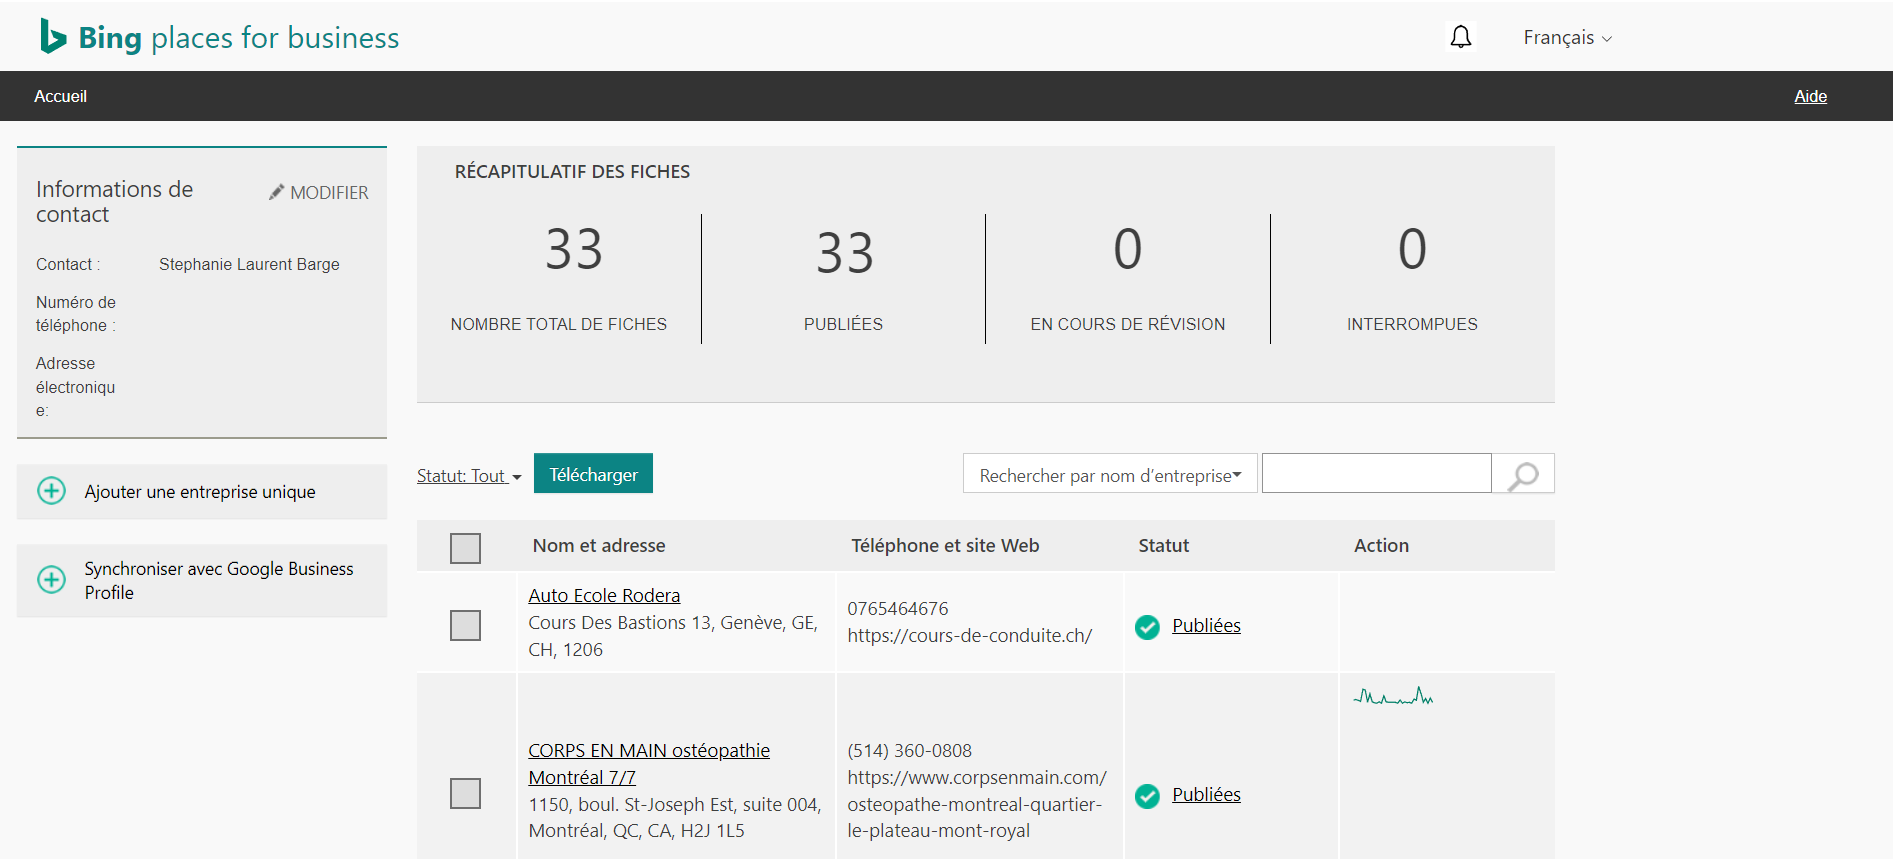This screenshot has height=859, width=1893.
Task: Click the Nom et adresse column header
Action: (599, 546)
